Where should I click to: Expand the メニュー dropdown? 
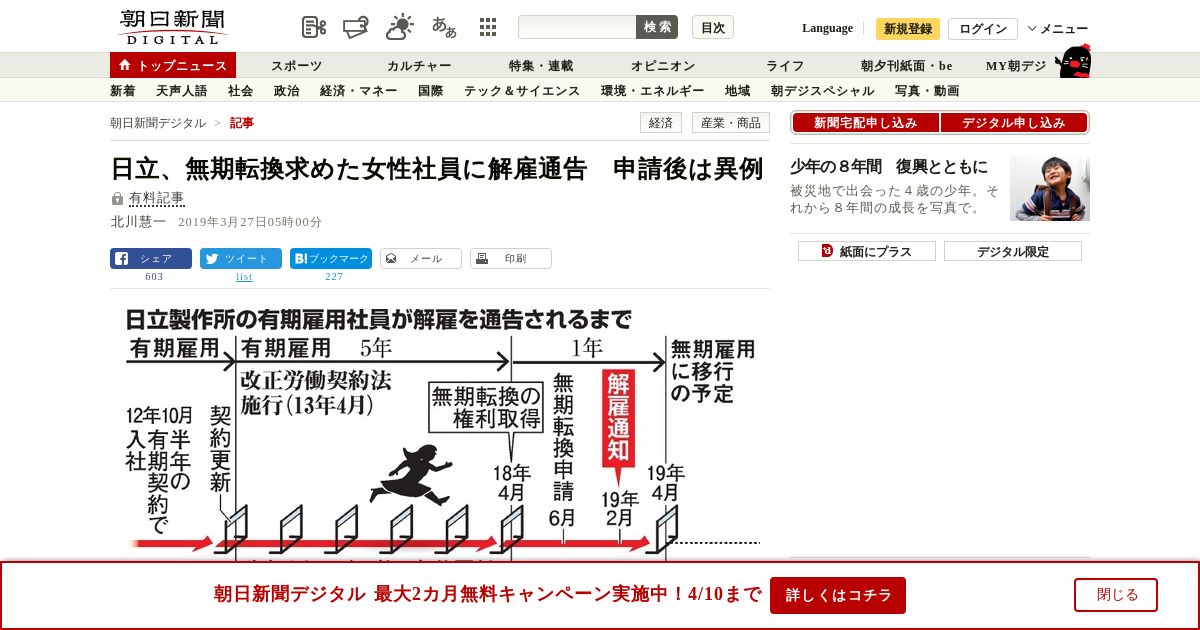point(1058,29)
